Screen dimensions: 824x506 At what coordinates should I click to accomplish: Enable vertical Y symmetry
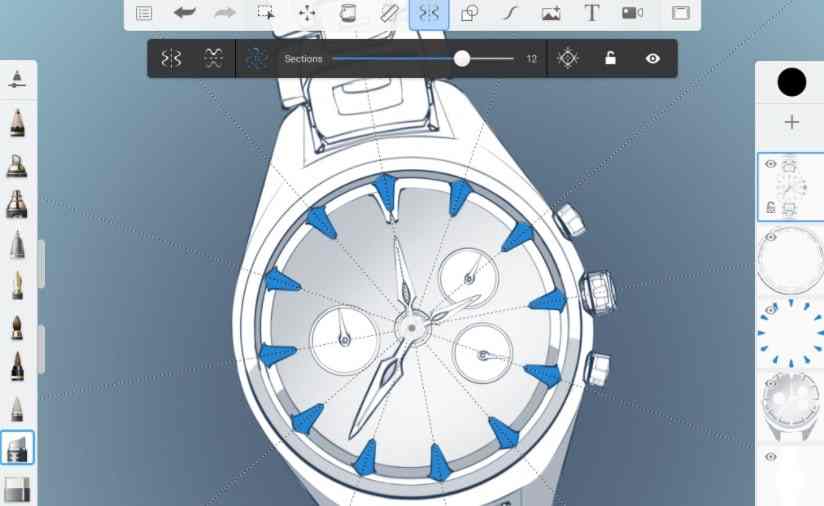(x=171, y=58)
